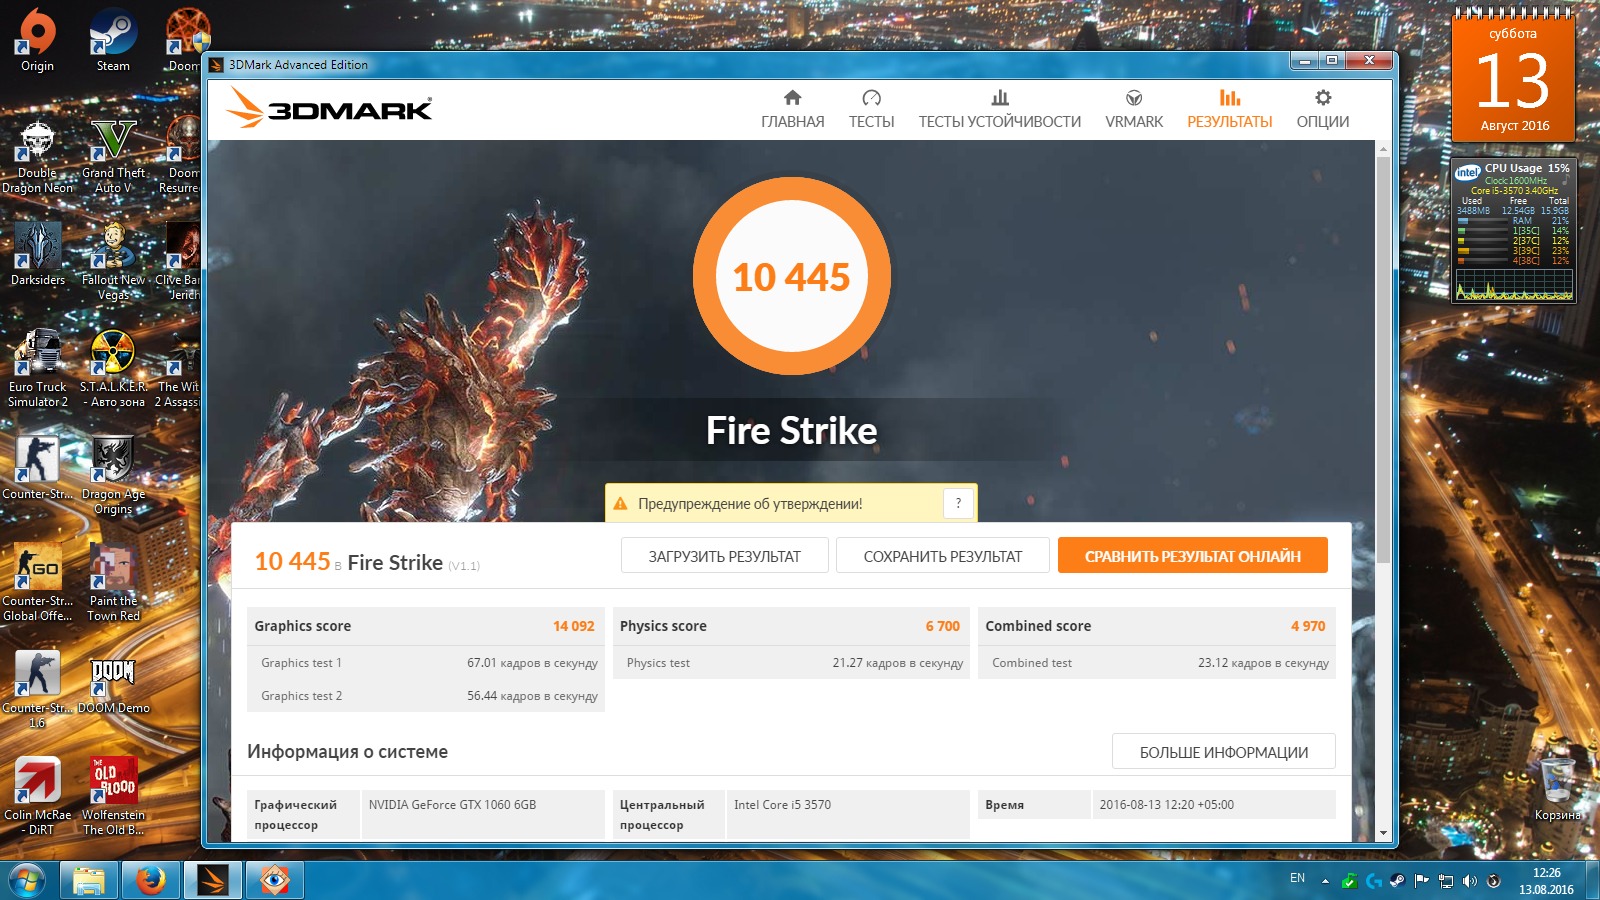Open the Origin desktop shortcut
Screen dimensions: 1600x900
click(x=37, y=40)
